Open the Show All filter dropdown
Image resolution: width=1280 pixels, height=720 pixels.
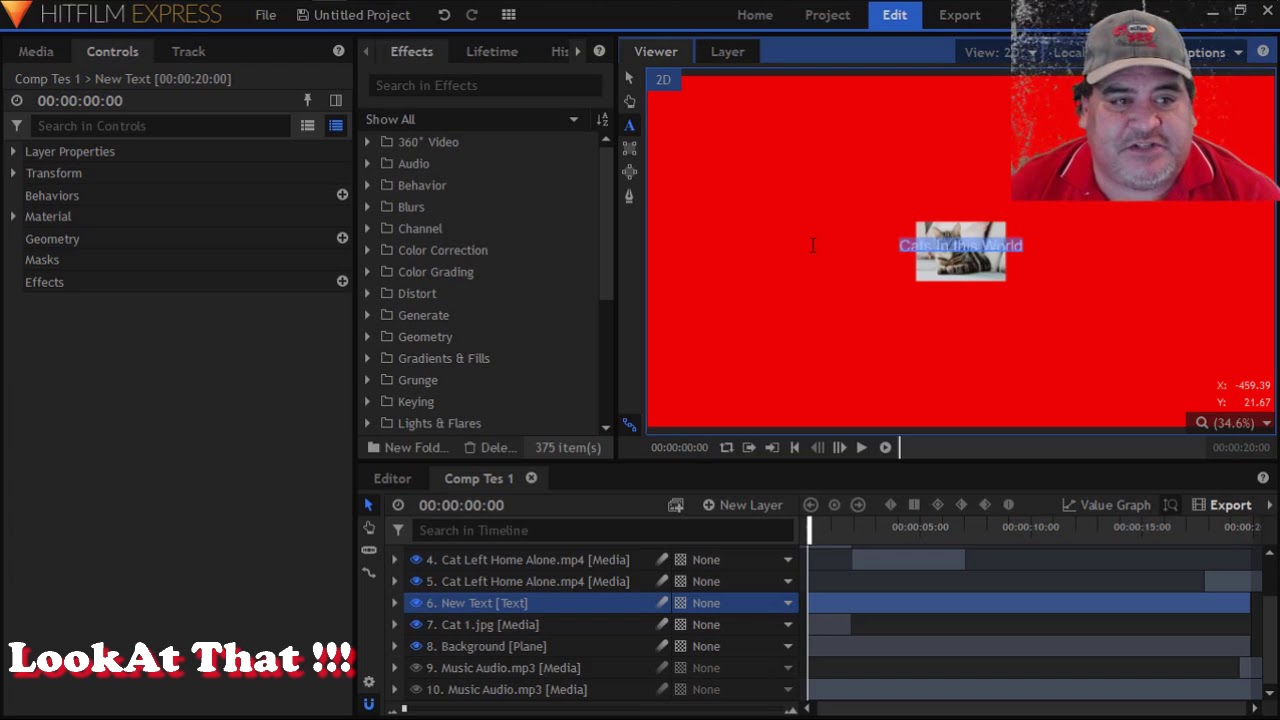coord(472,119)
